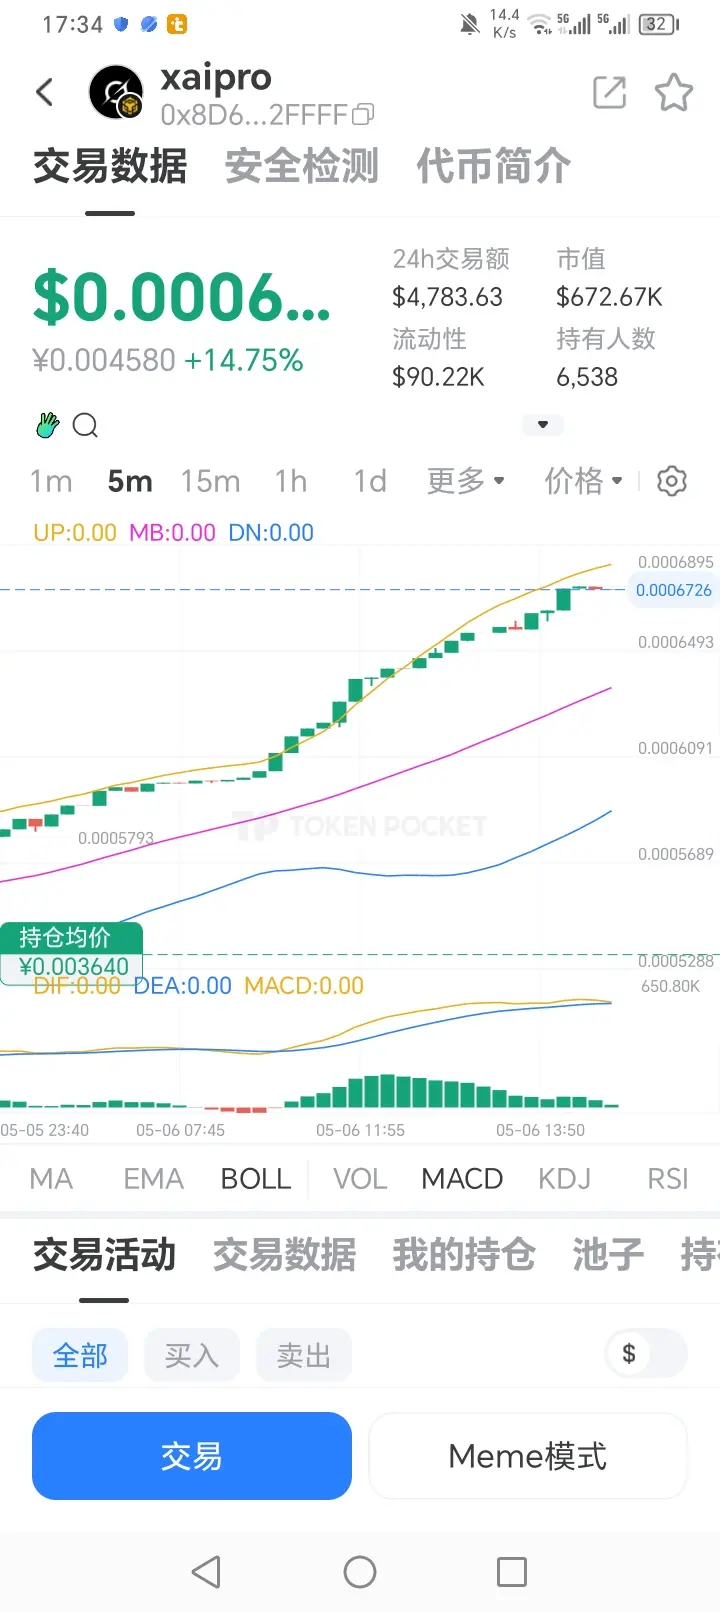Viewport: 720px width, 1612px height.
Task: Switch to the 代币简介 tab
Action: click(494, 166)
